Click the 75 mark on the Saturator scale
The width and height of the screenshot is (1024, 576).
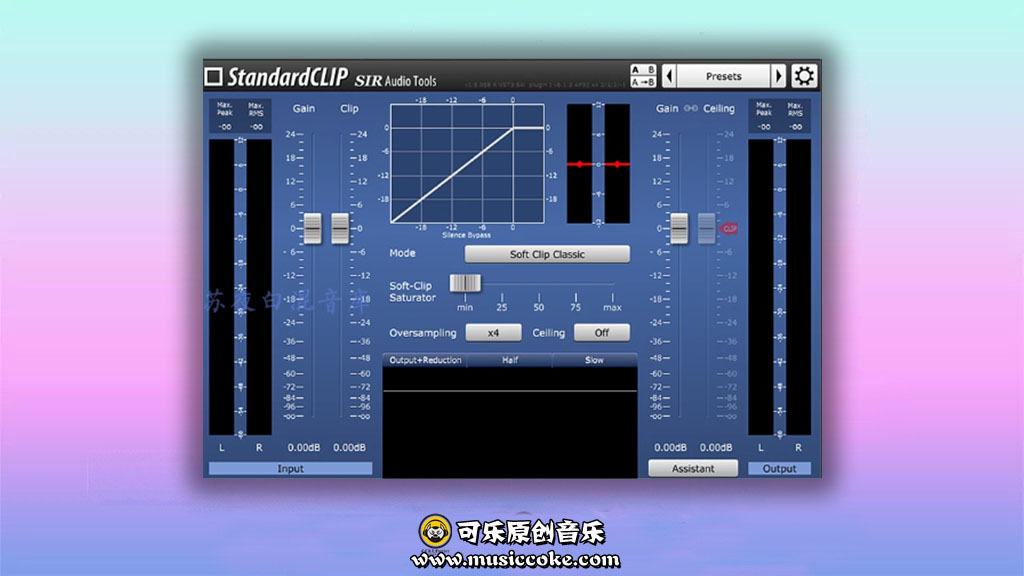575,307
